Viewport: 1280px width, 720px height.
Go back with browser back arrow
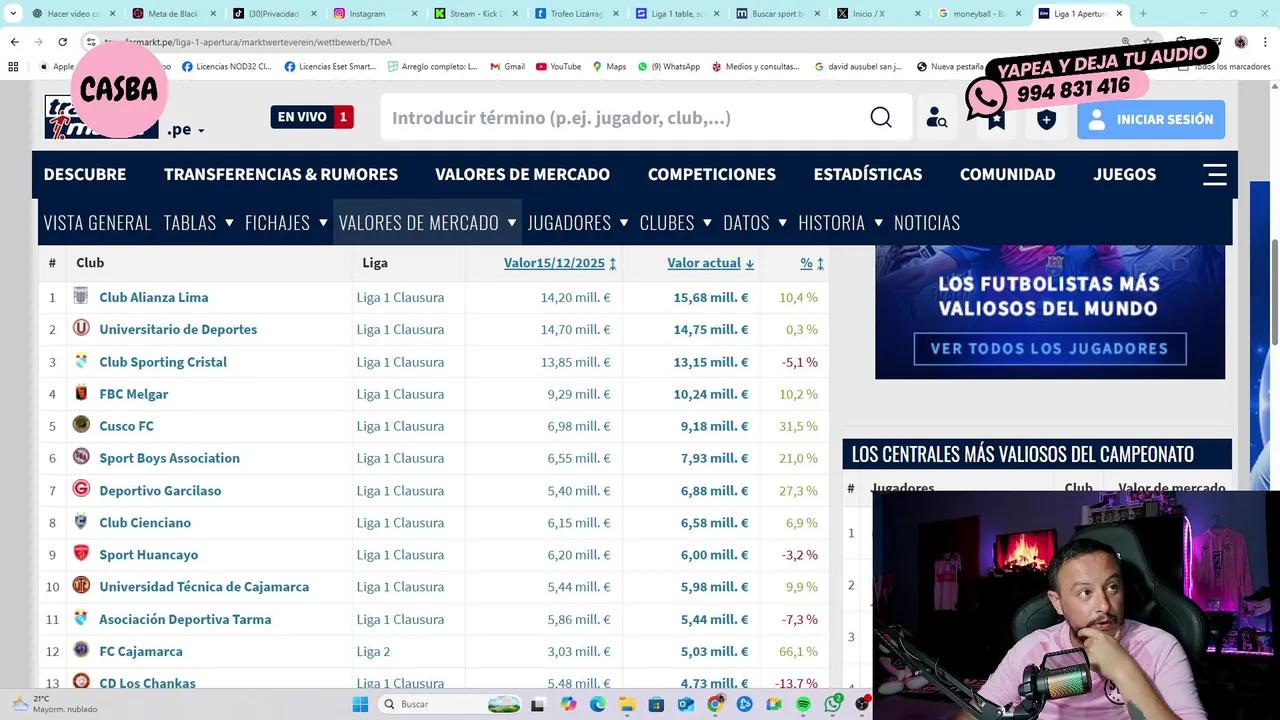(14, 42)
